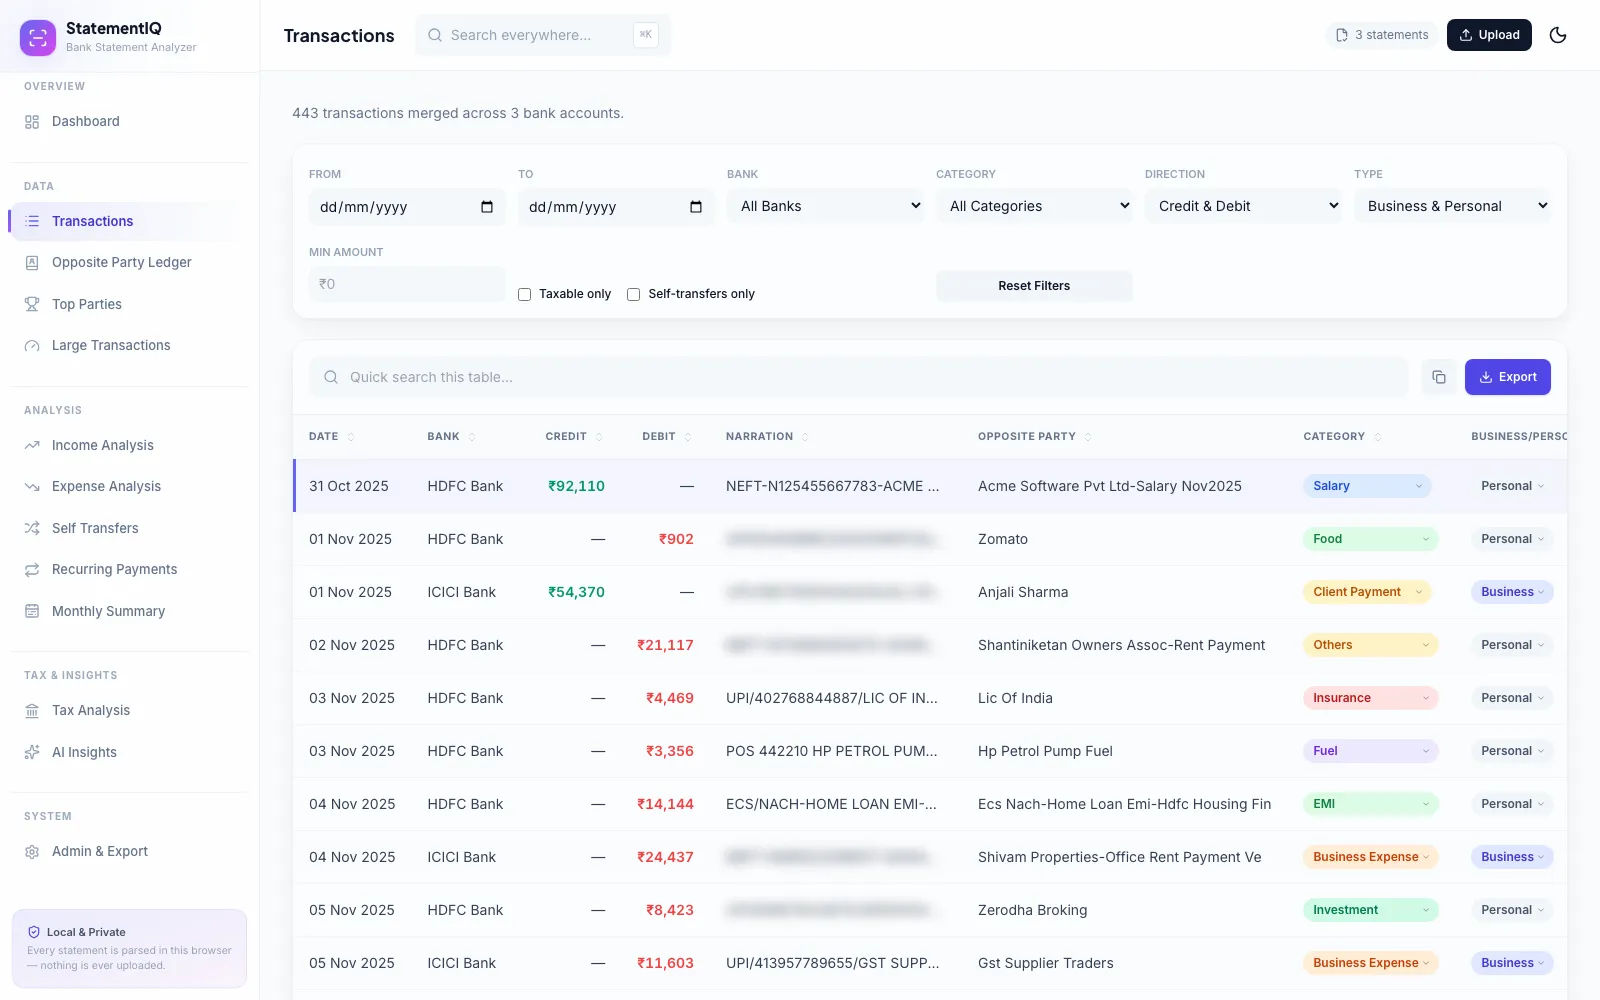Click the 3 statements document badge
Viewport: 1600px width, 1000px height.
click(x=1382, y=35)
